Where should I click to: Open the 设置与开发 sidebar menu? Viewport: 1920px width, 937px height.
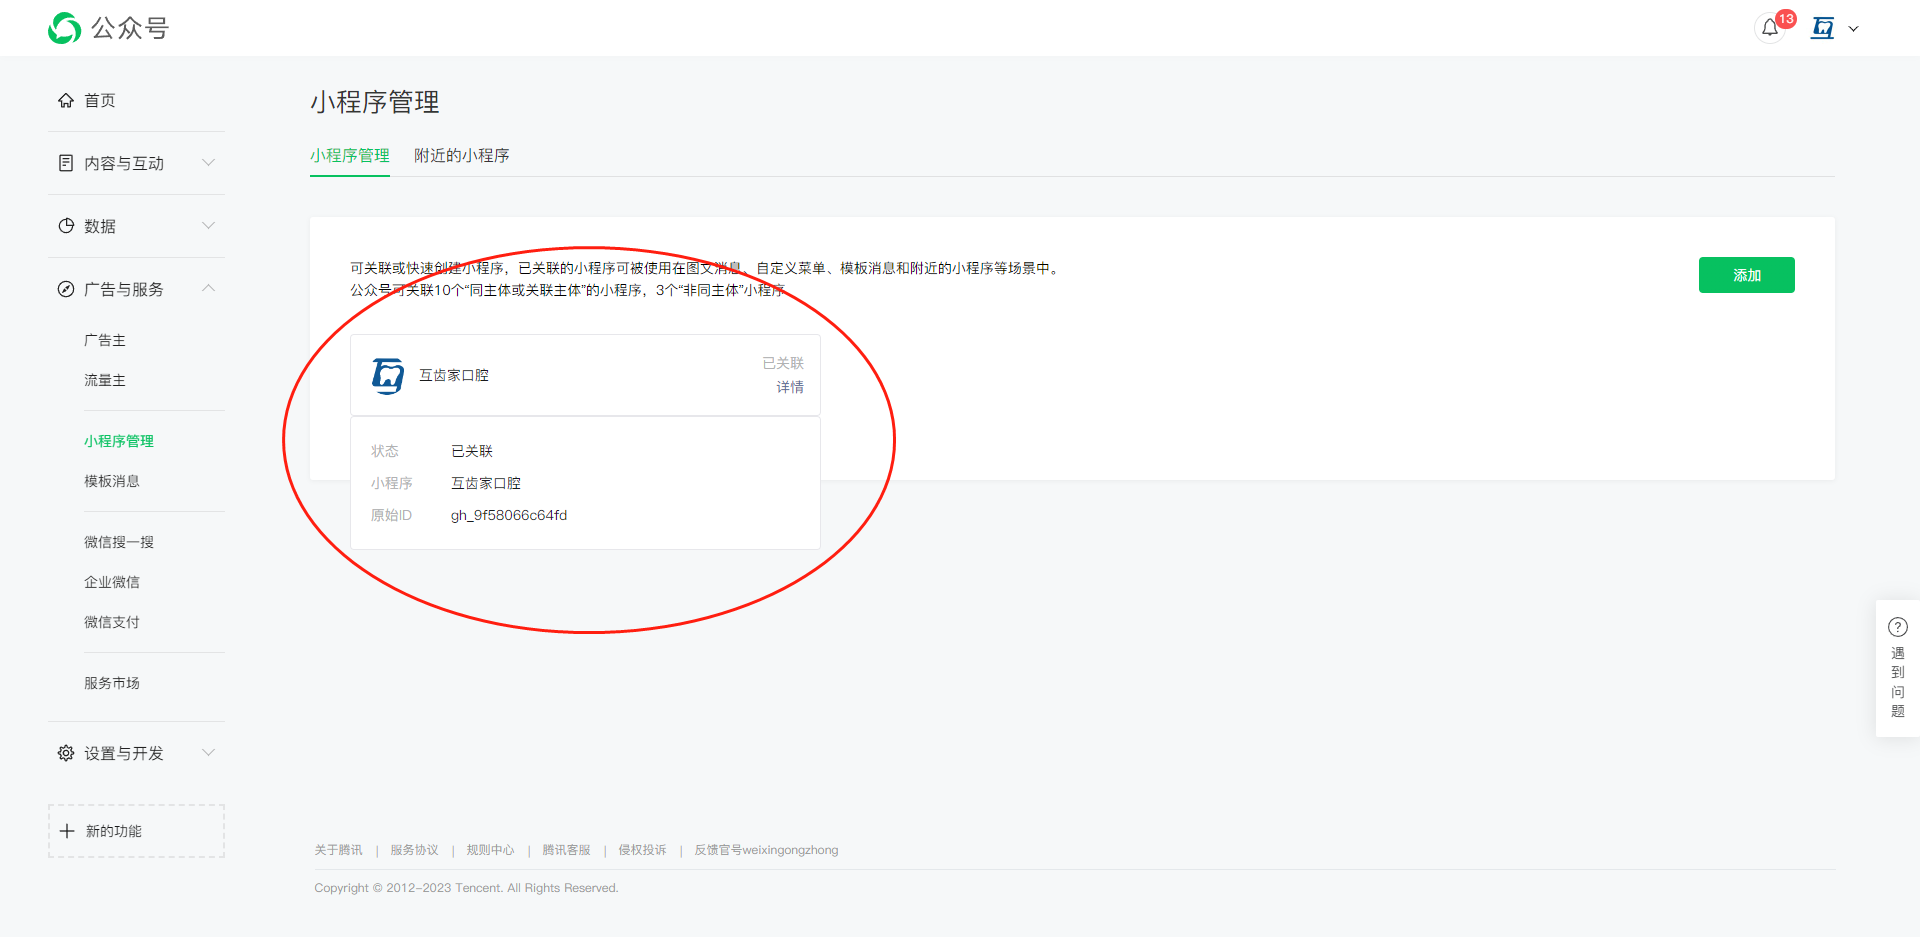124,753
